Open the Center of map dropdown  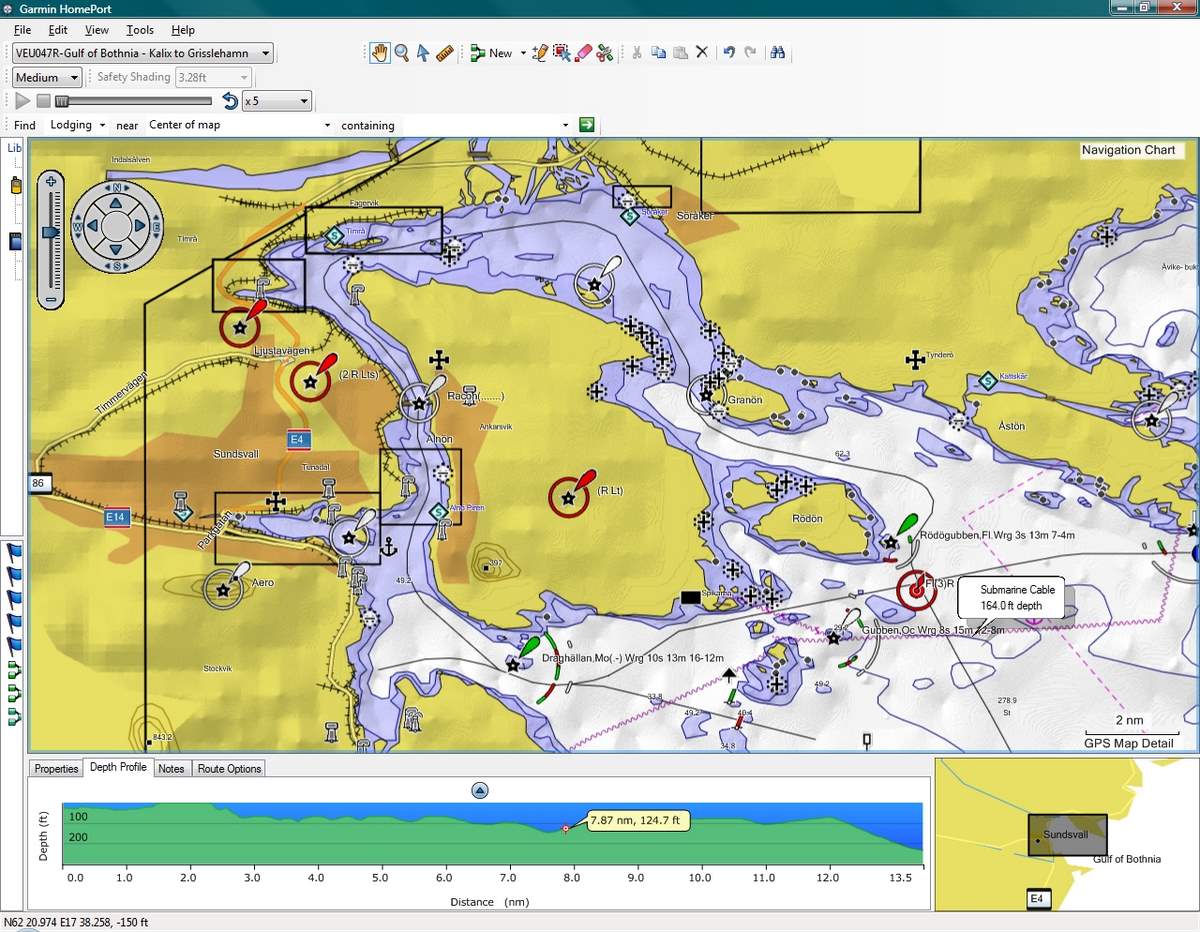(x=239, y=125)
